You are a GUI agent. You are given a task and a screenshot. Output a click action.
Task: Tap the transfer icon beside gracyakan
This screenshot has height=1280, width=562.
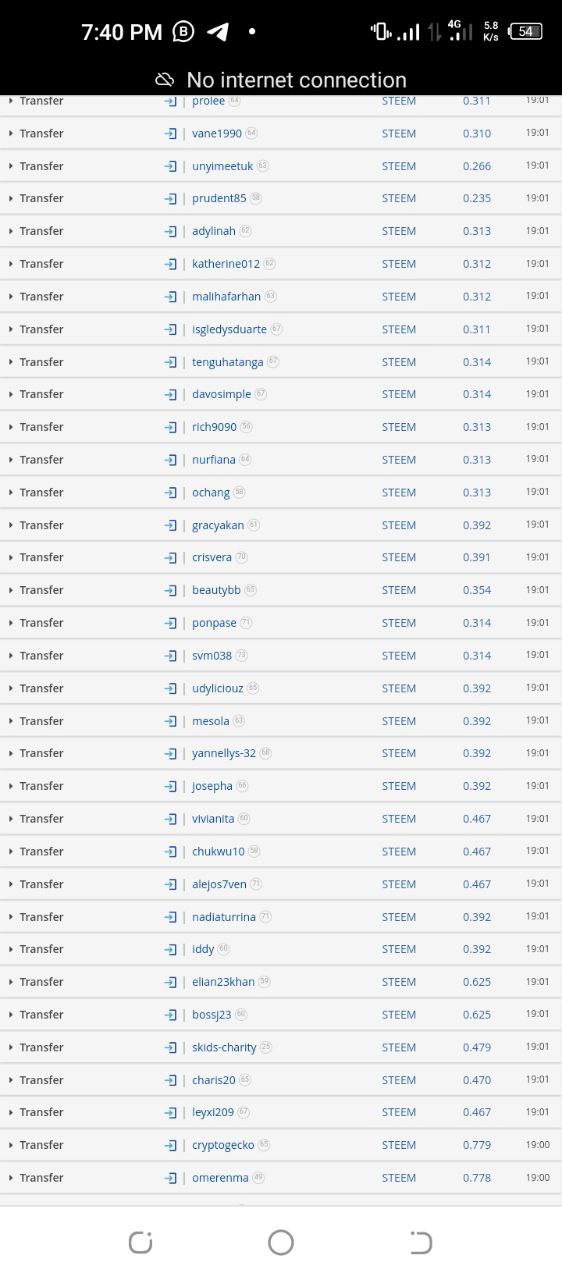click(x=170, y=525)
